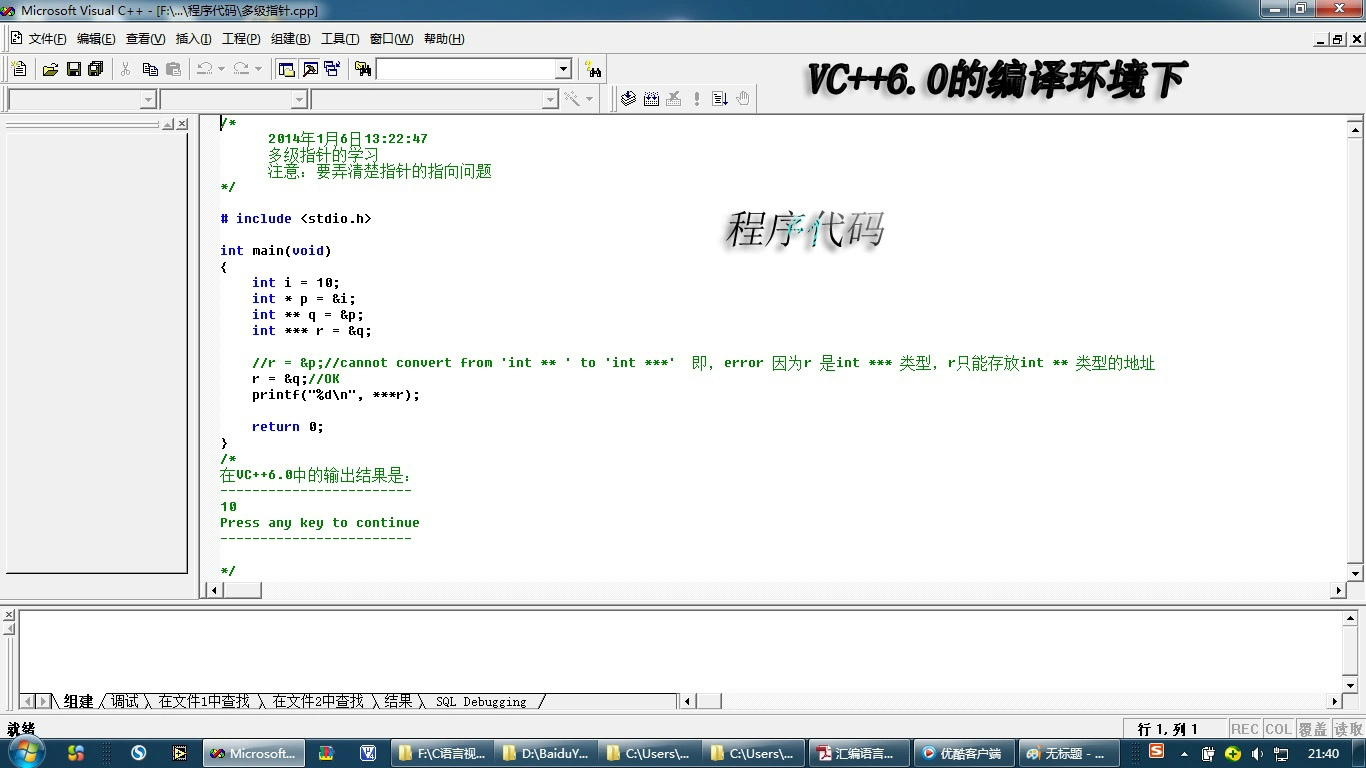This screenshot has width=1366, height=768.
Task: Click the editor vertical scrollbar up arrow
Action: coord(1355,129)
